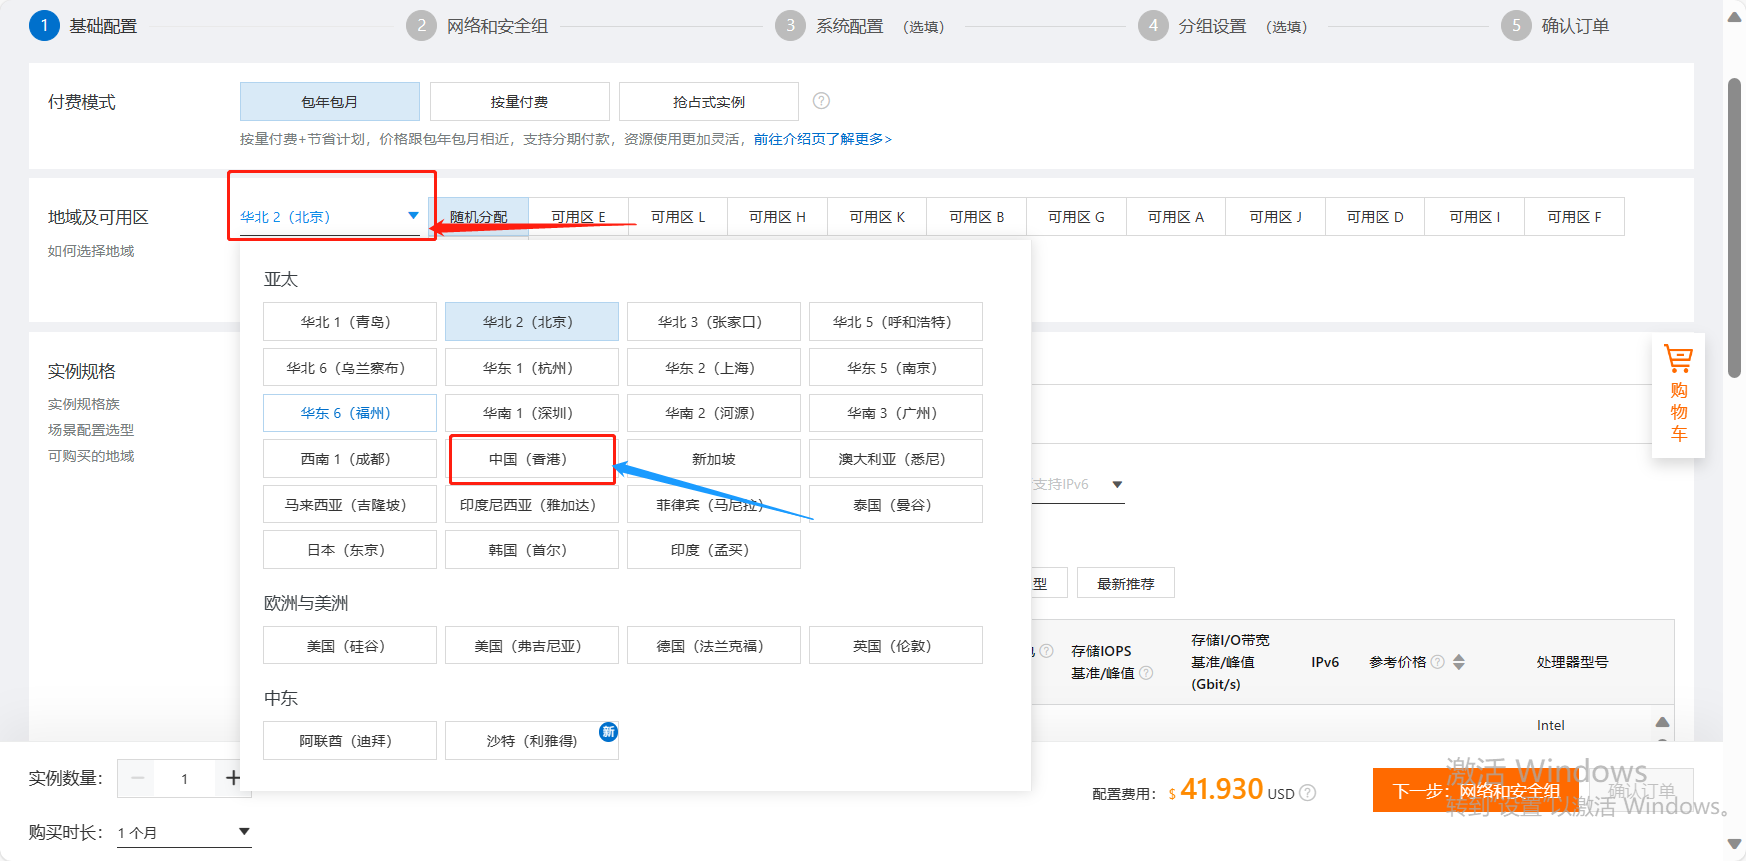Select region 中国（香港）
The image size is (1746, 861).
click(532, 459)
